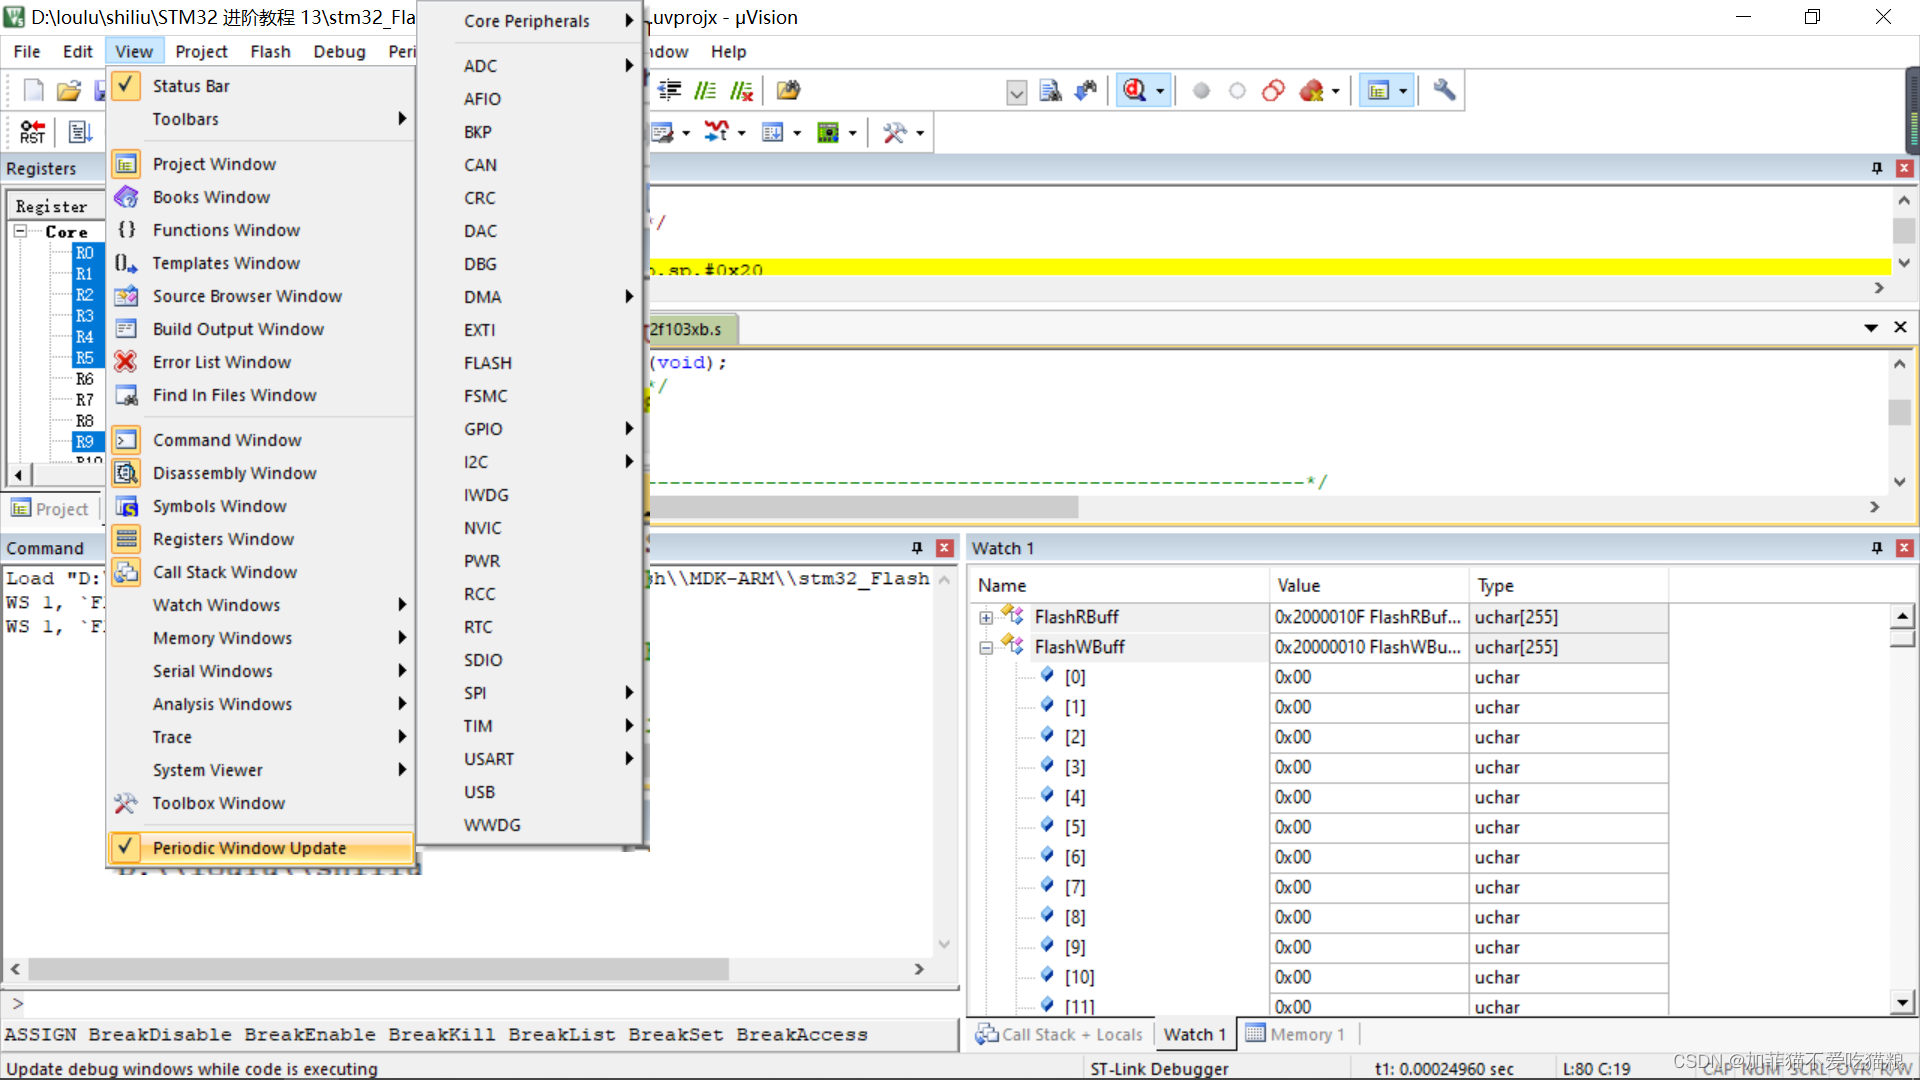
Task: Choose Functions Window menu entry
Action: tap(260, 230)
